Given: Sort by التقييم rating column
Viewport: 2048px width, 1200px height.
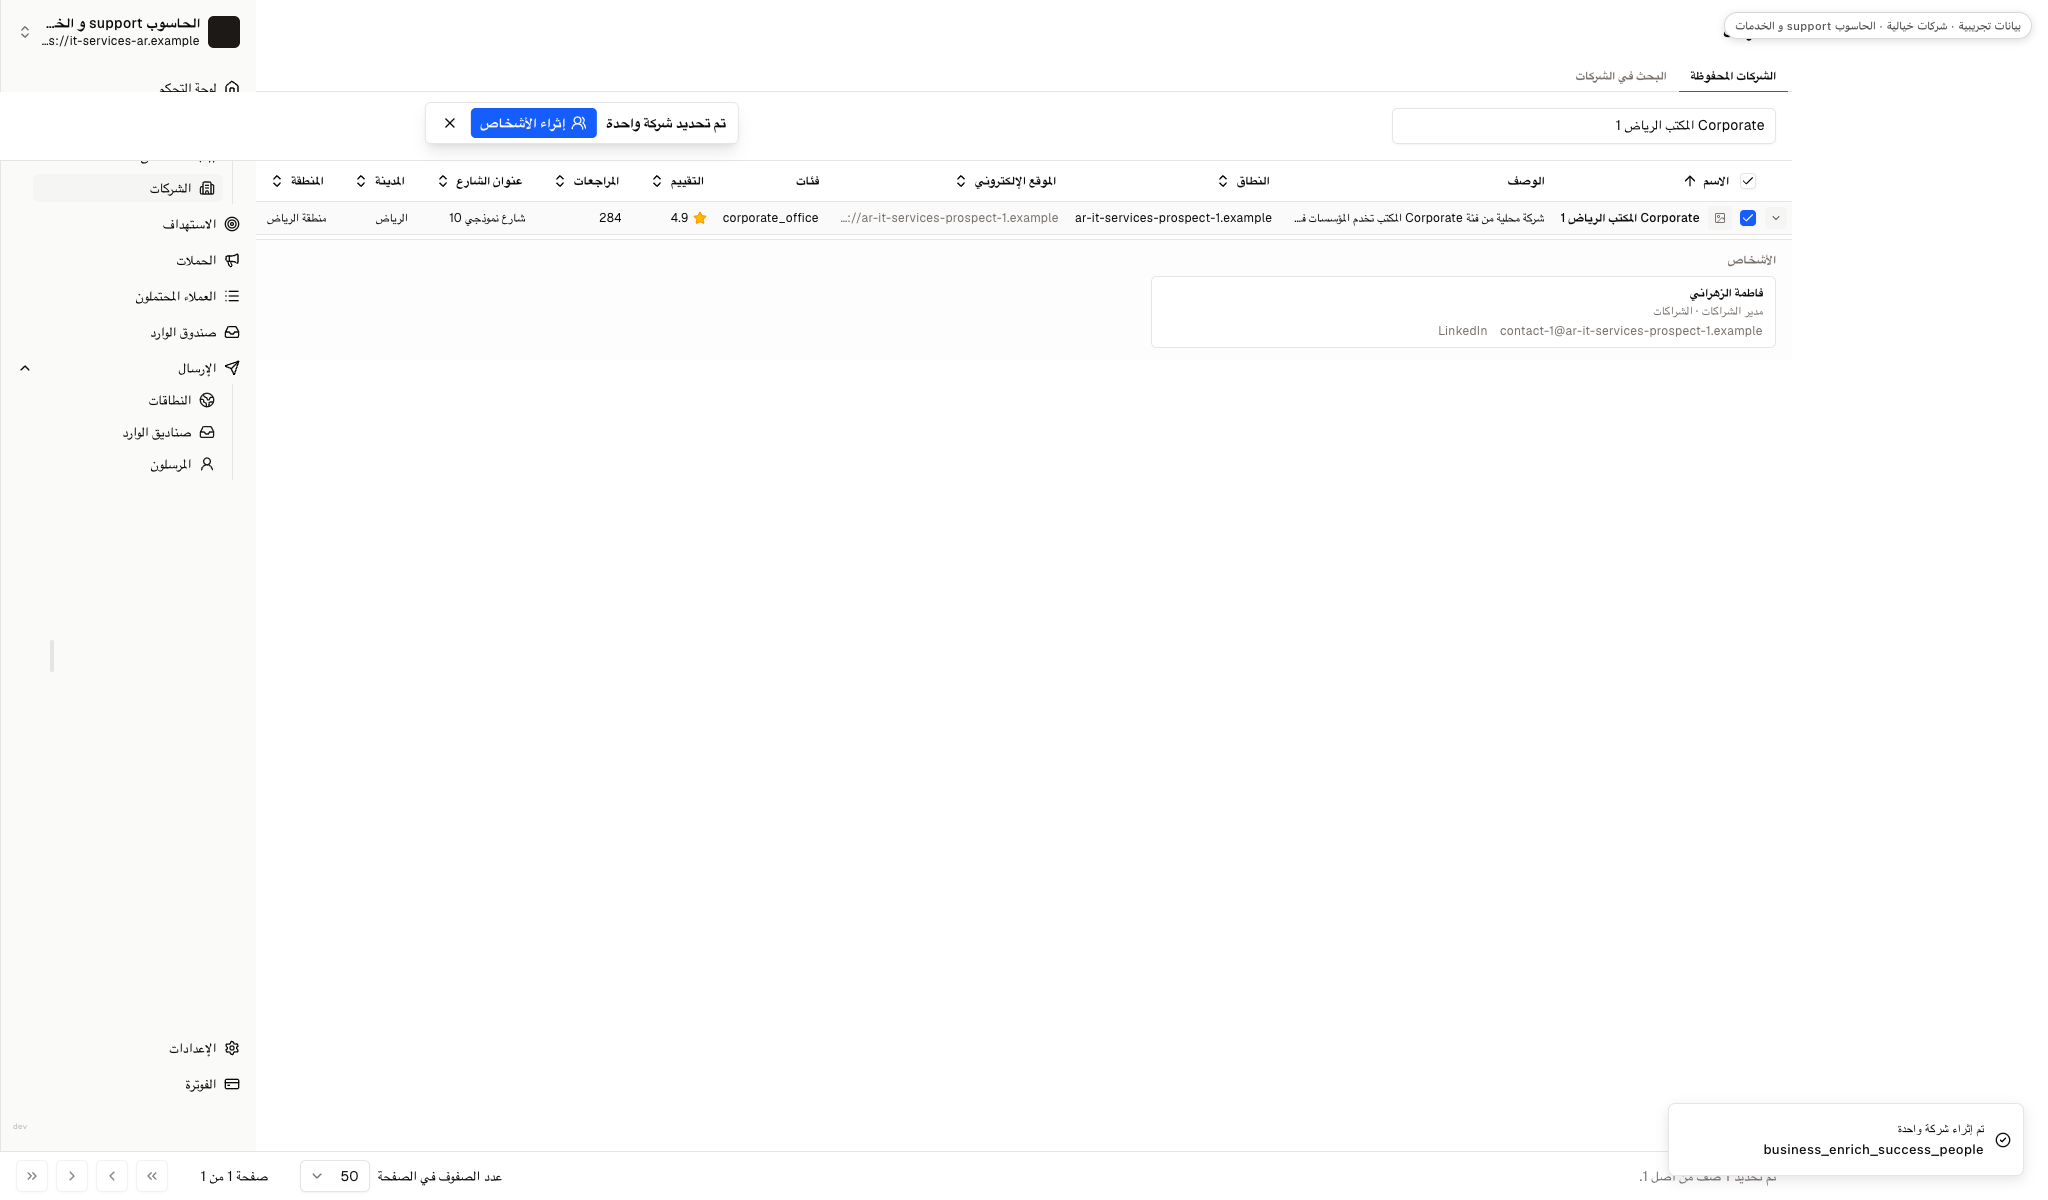Looking at the screenshot, I should (x=678, y=181).
